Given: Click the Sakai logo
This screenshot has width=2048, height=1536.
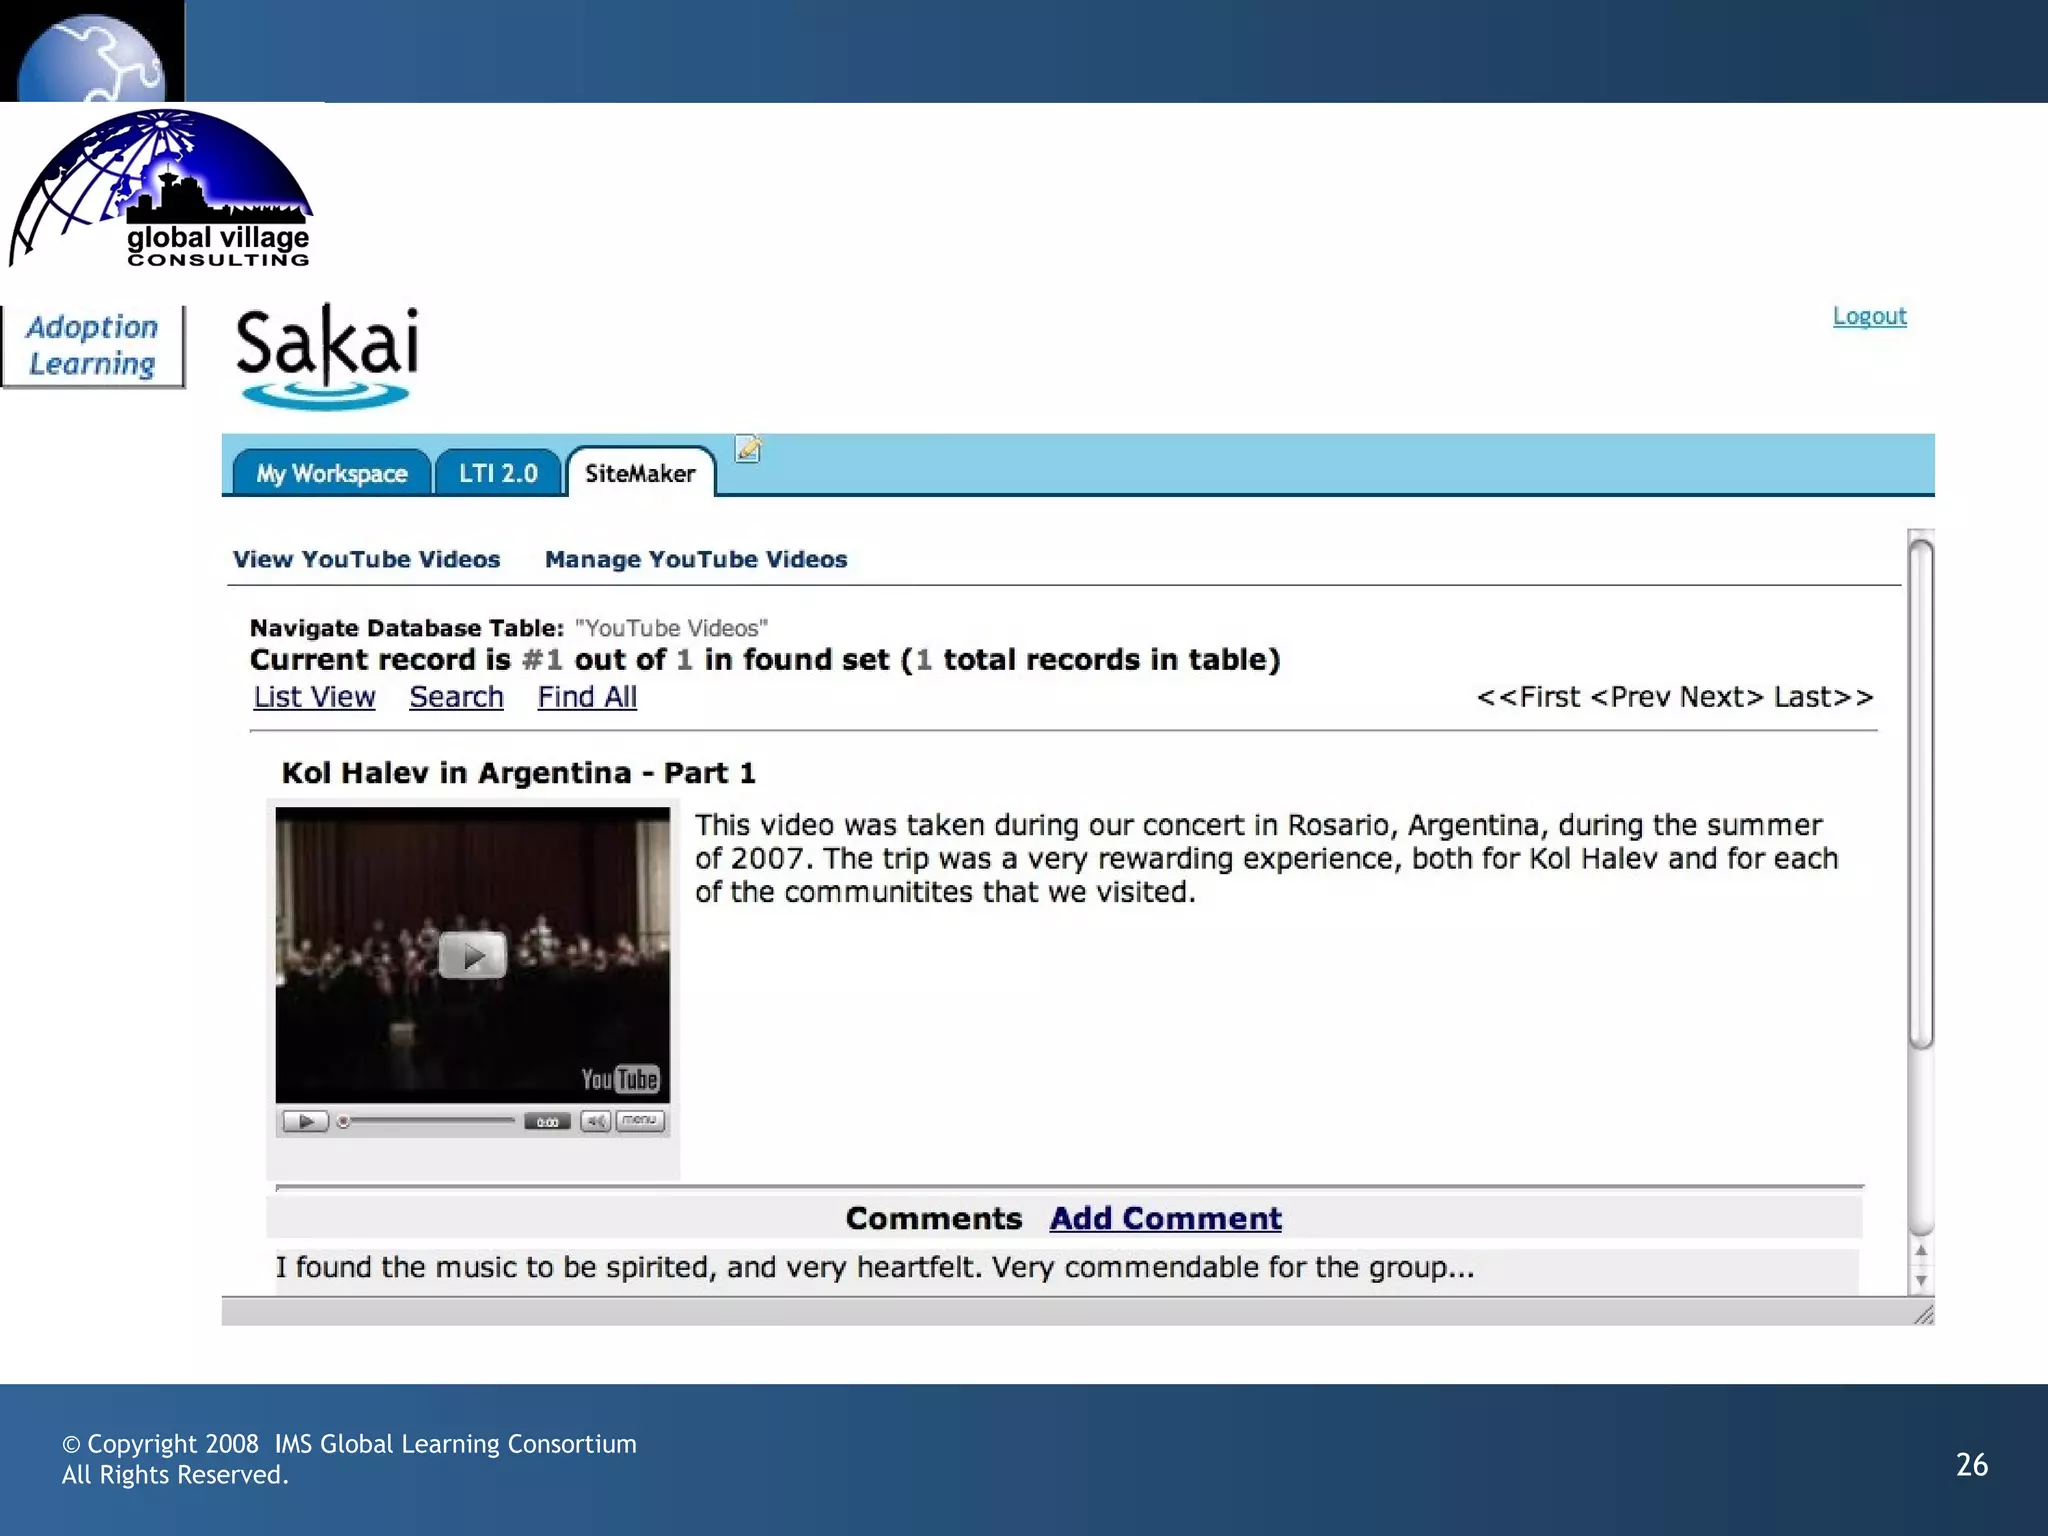Looking at the screenshot, I should click(327, 356).
